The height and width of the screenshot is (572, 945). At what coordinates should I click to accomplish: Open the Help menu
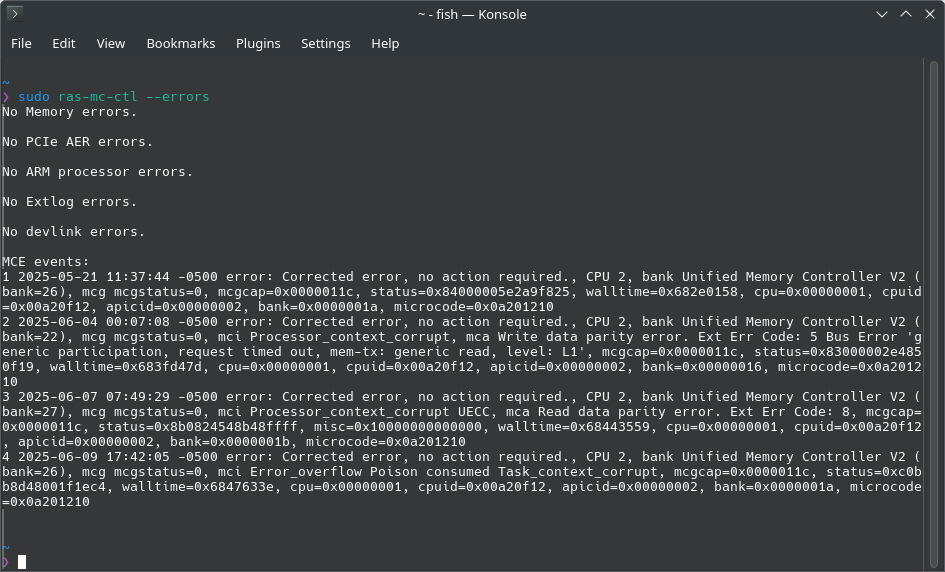(x=385, y=43)
